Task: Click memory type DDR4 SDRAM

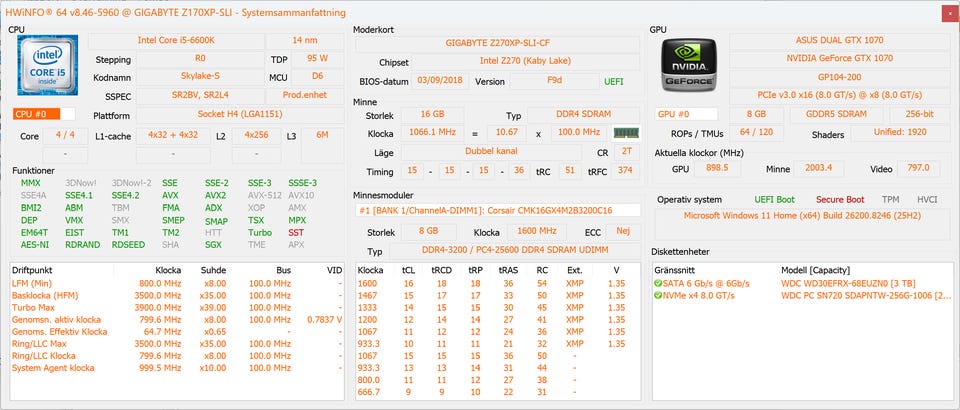Action: (x=583, y=114)
